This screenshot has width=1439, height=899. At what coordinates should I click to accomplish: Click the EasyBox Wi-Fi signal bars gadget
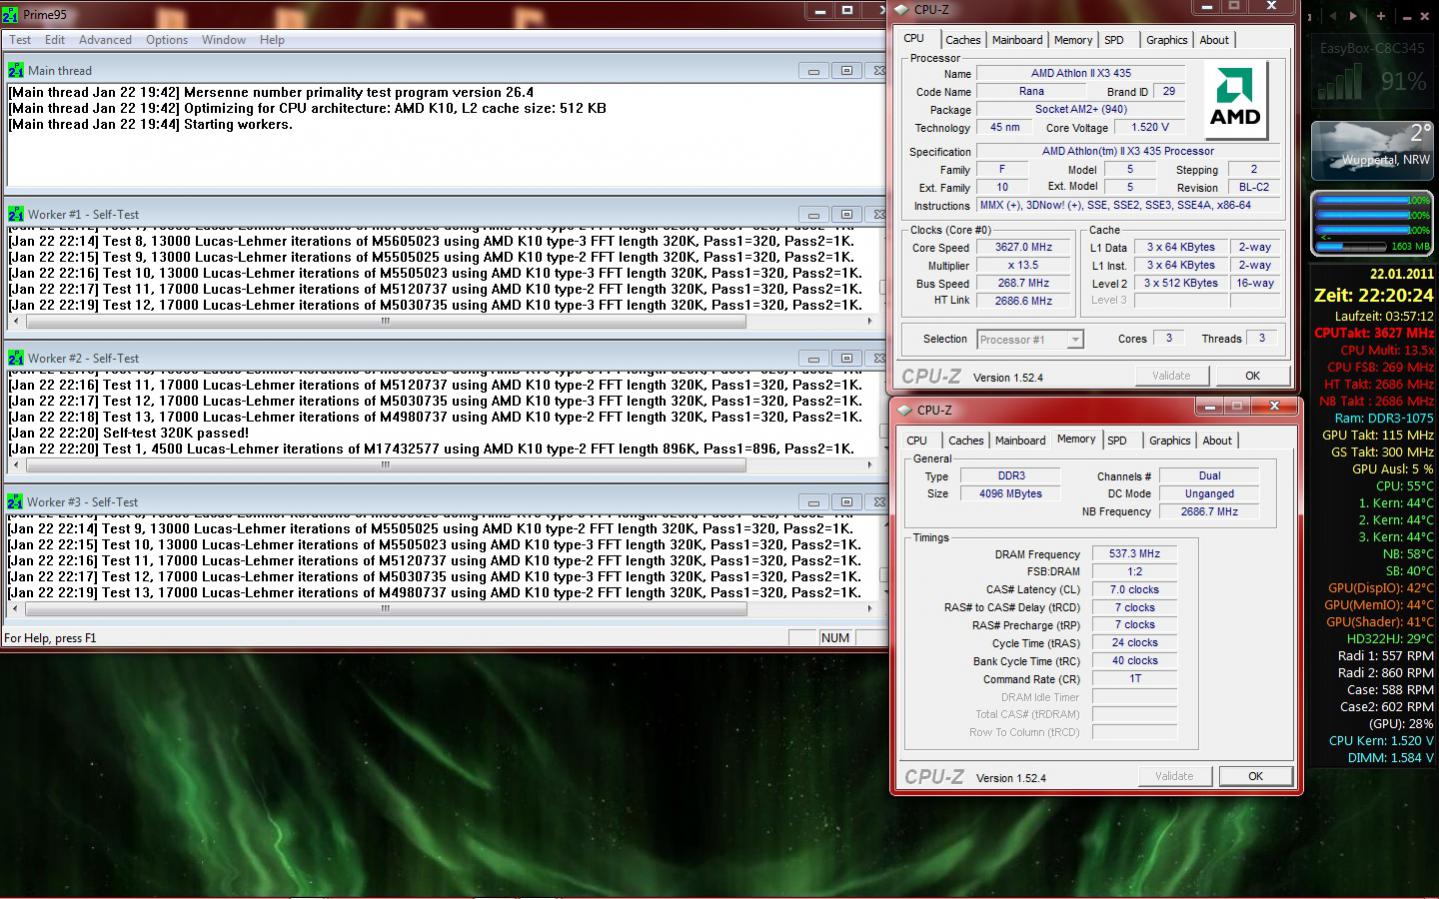pos(1340,83)
